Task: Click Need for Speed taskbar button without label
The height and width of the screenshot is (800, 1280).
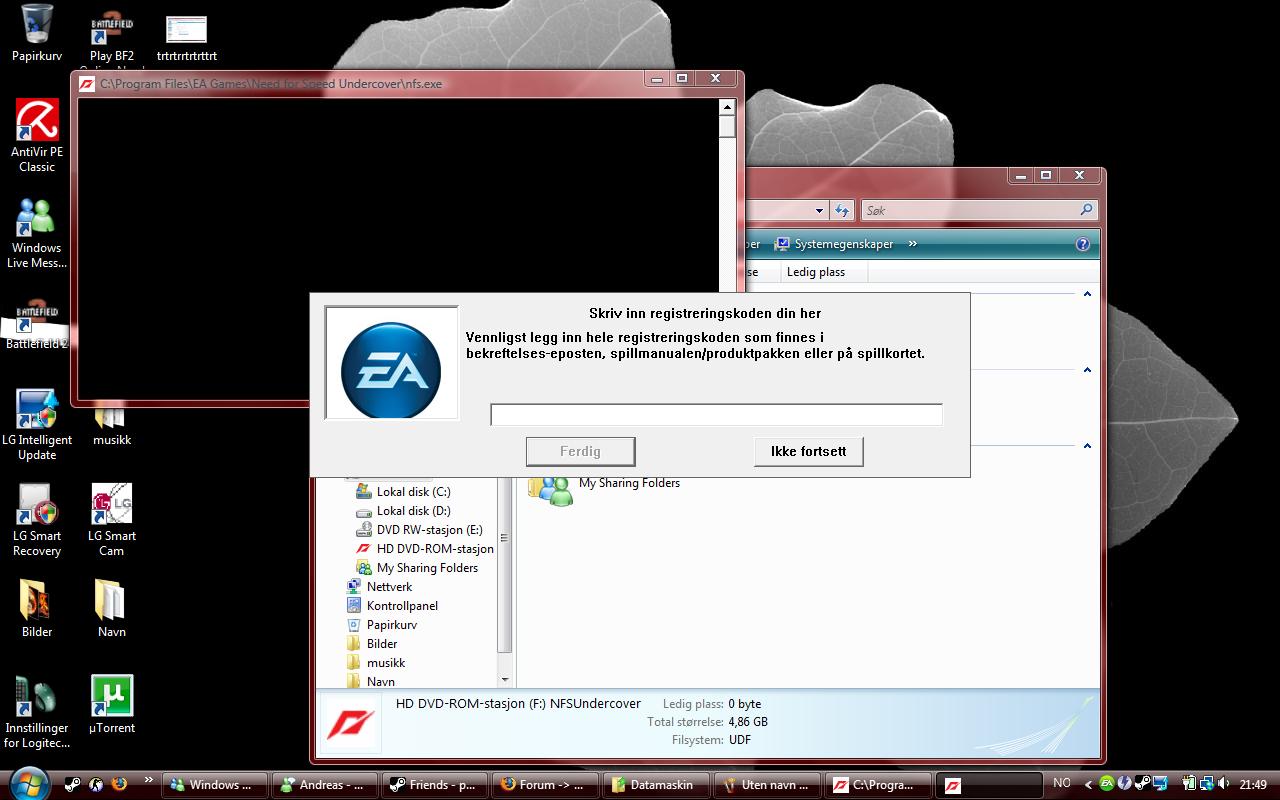Action: tap(988, 785)
